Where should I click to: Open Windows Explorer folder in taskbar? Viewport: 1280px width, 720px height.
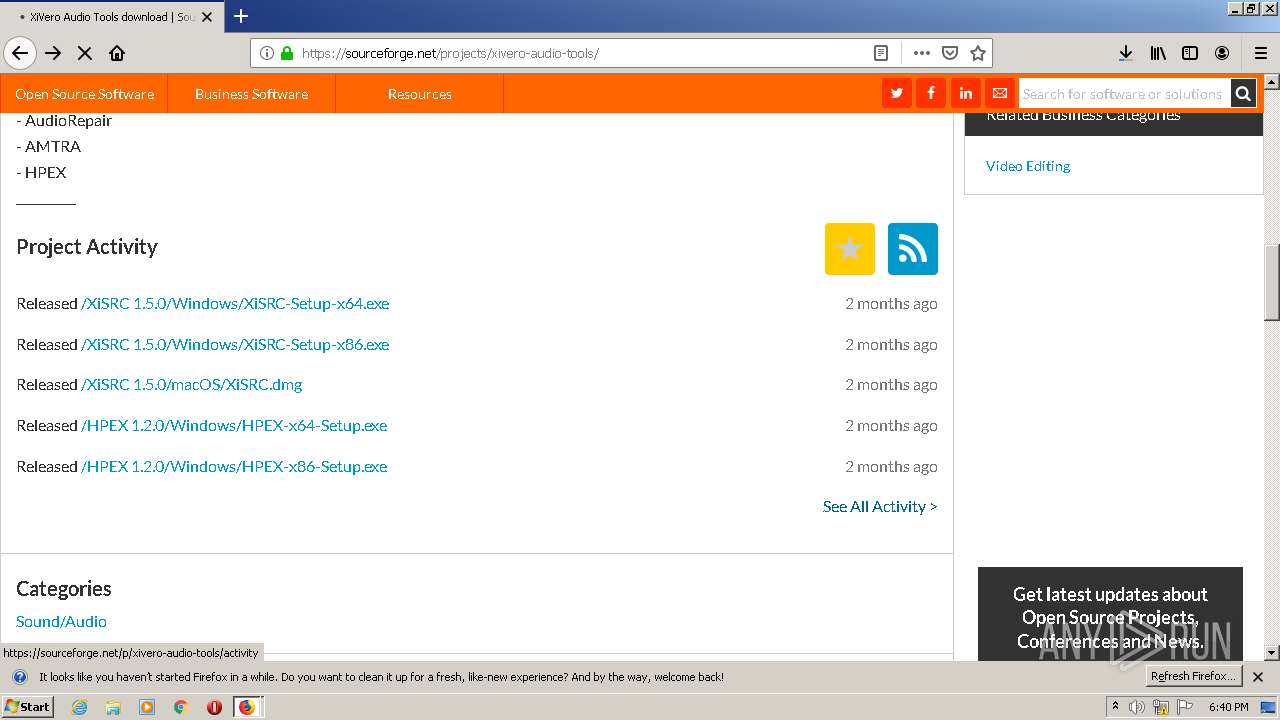113,707
